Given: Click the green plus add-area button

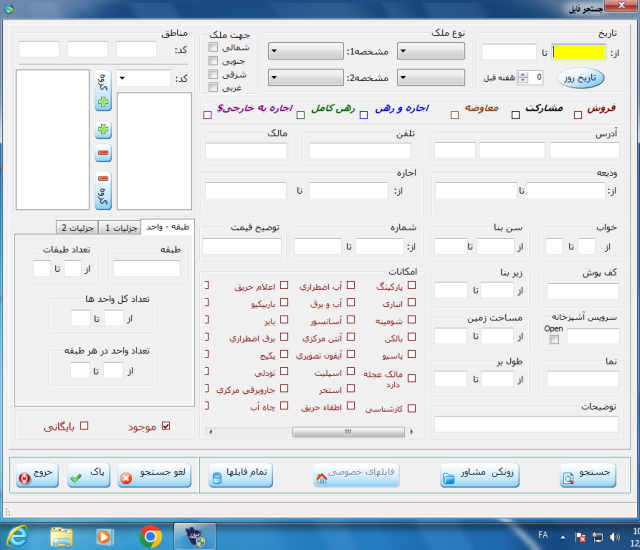Looking at the screenshot, I should pos(103,131).
